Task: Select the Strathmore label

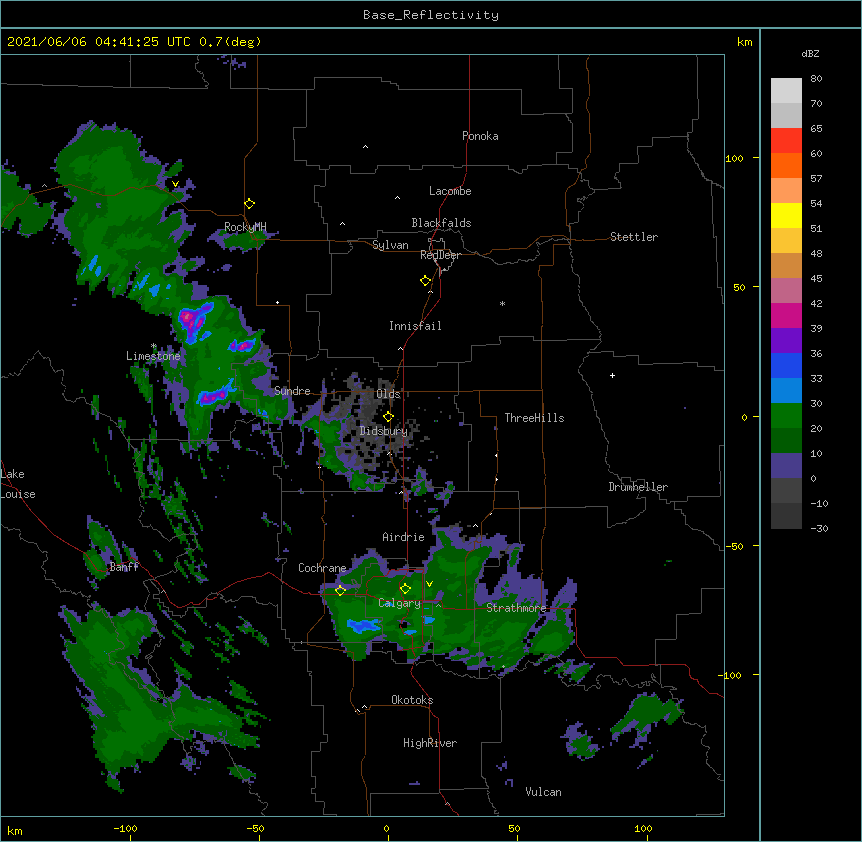Action: pyautogui.click(x=516, y=608)
